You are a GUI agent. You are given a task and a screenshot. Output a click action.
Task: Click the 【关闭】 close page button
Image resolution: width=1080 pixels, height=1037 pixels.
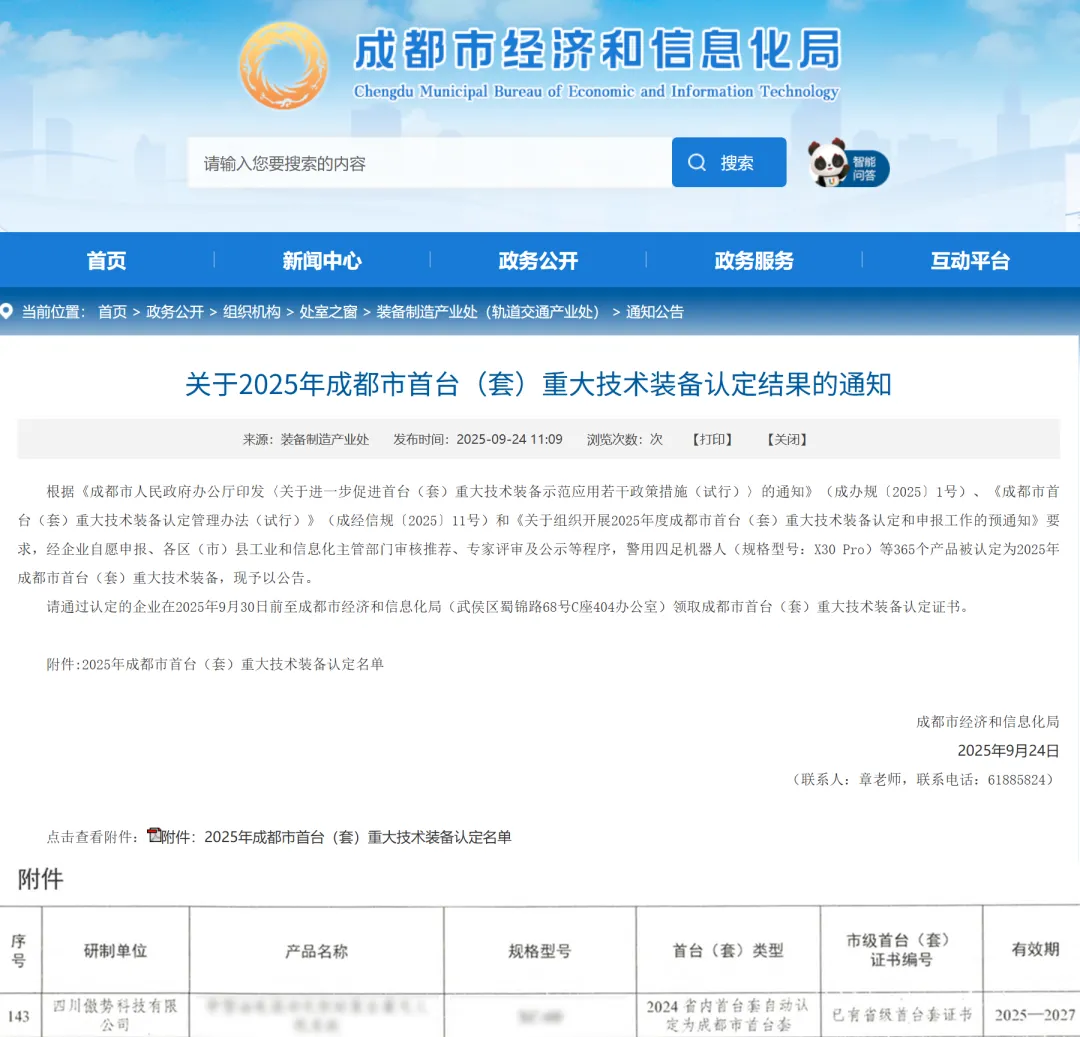(x=787, y=439)
